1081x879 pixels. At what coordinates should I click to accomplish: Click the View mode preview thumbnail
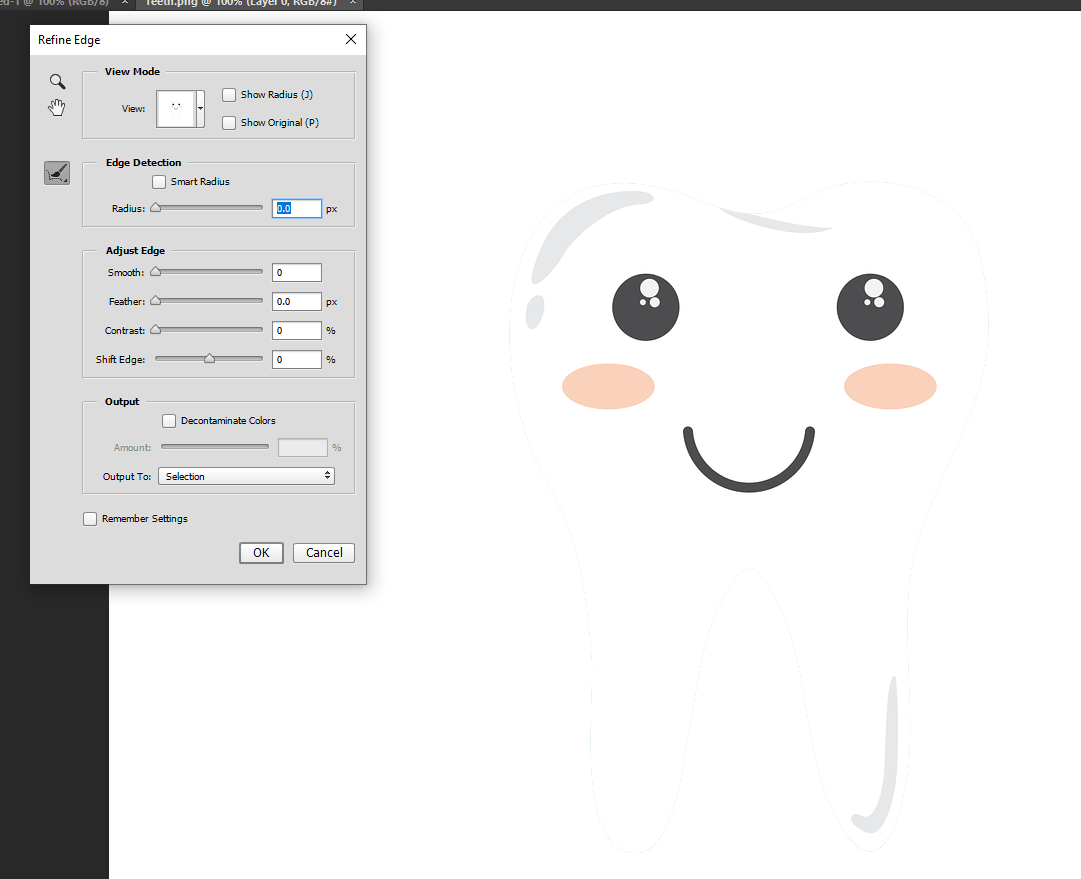coord(175,108)
